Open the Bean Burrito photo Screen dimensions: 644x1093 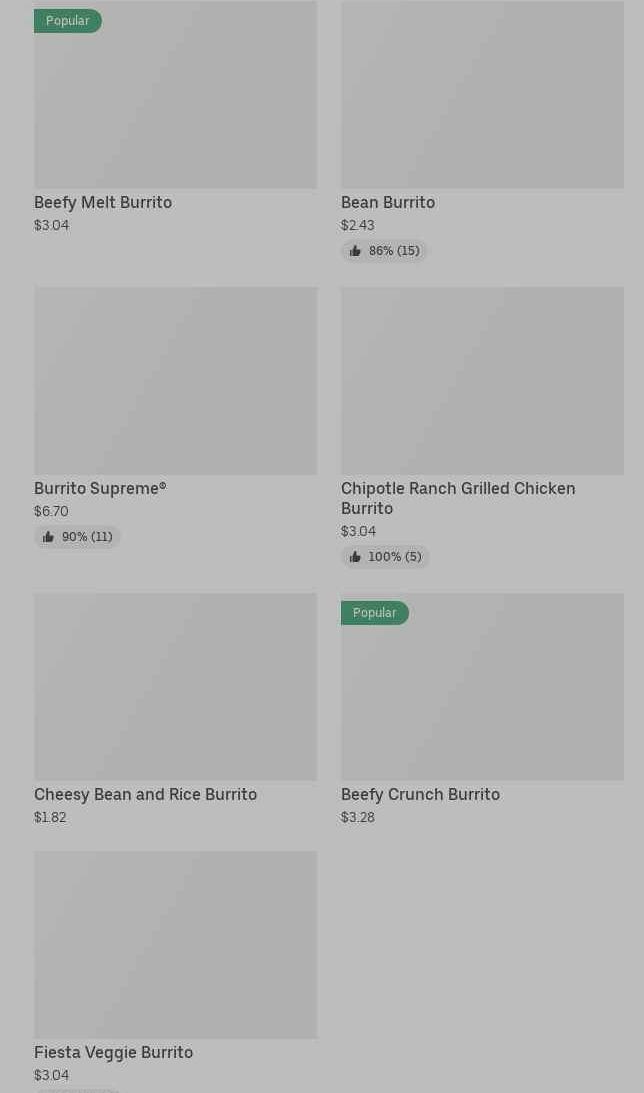click(482, 95)
